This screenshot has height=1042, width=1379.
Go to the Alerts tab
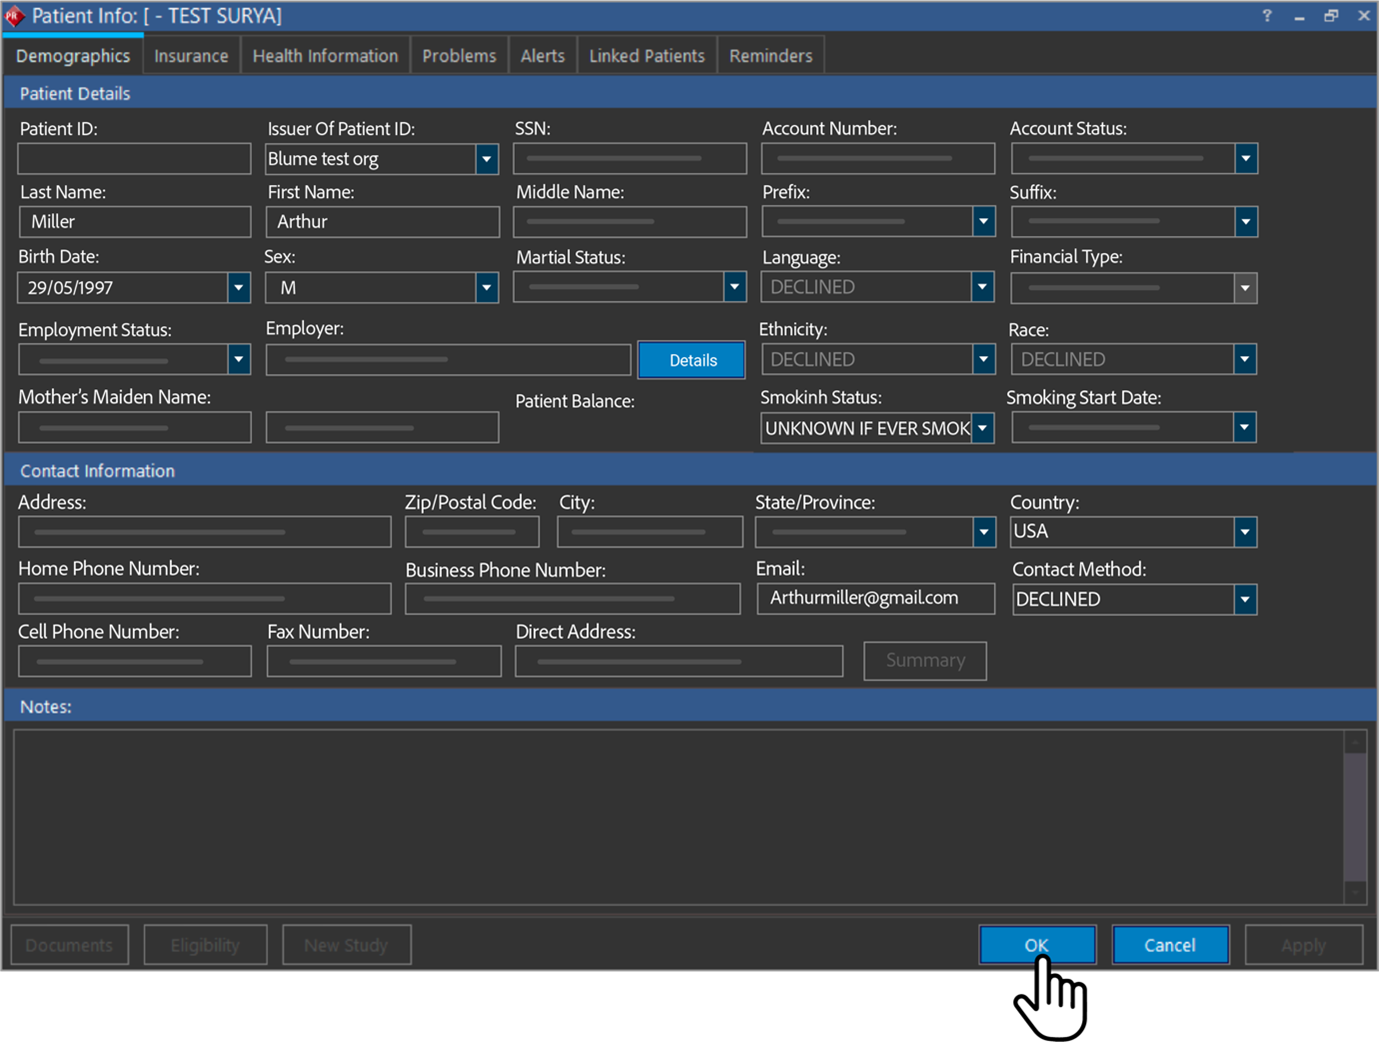click(x=542, y=56)
